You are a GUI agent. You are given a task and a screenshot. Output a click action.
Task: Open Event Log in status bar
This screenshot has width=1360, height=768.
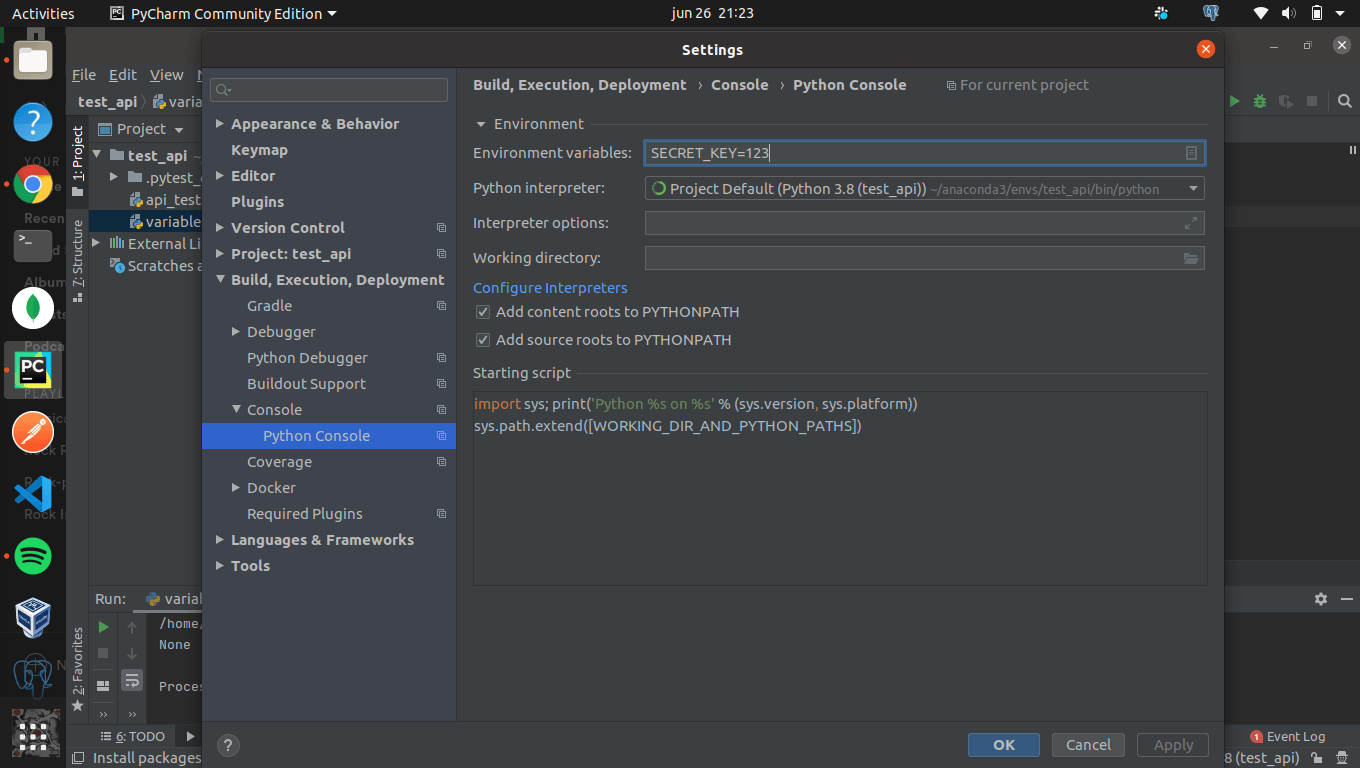coord(1288,737)
